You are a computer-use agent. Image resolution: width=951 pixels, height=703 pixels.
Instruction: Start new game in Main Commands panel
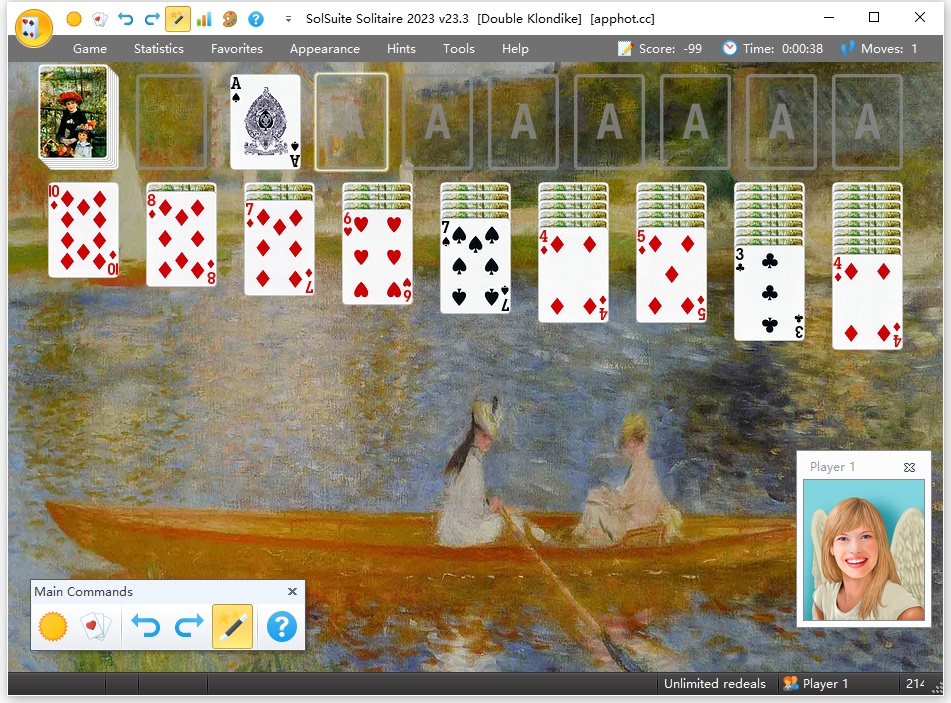pos(53,627)
